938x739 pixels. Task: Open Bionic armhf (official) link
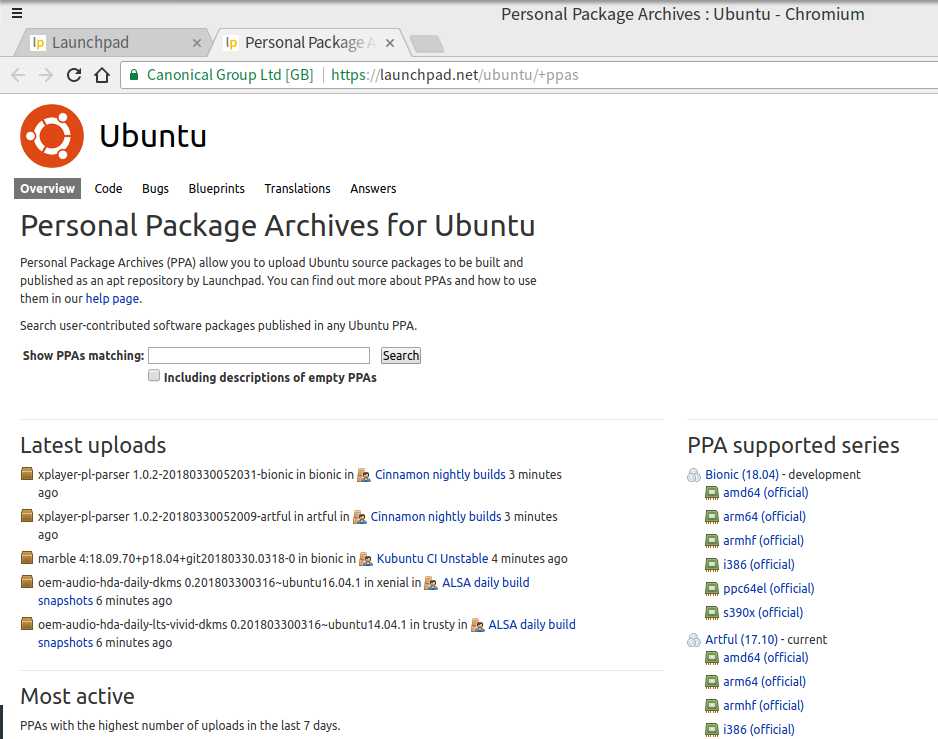(763, 540)
